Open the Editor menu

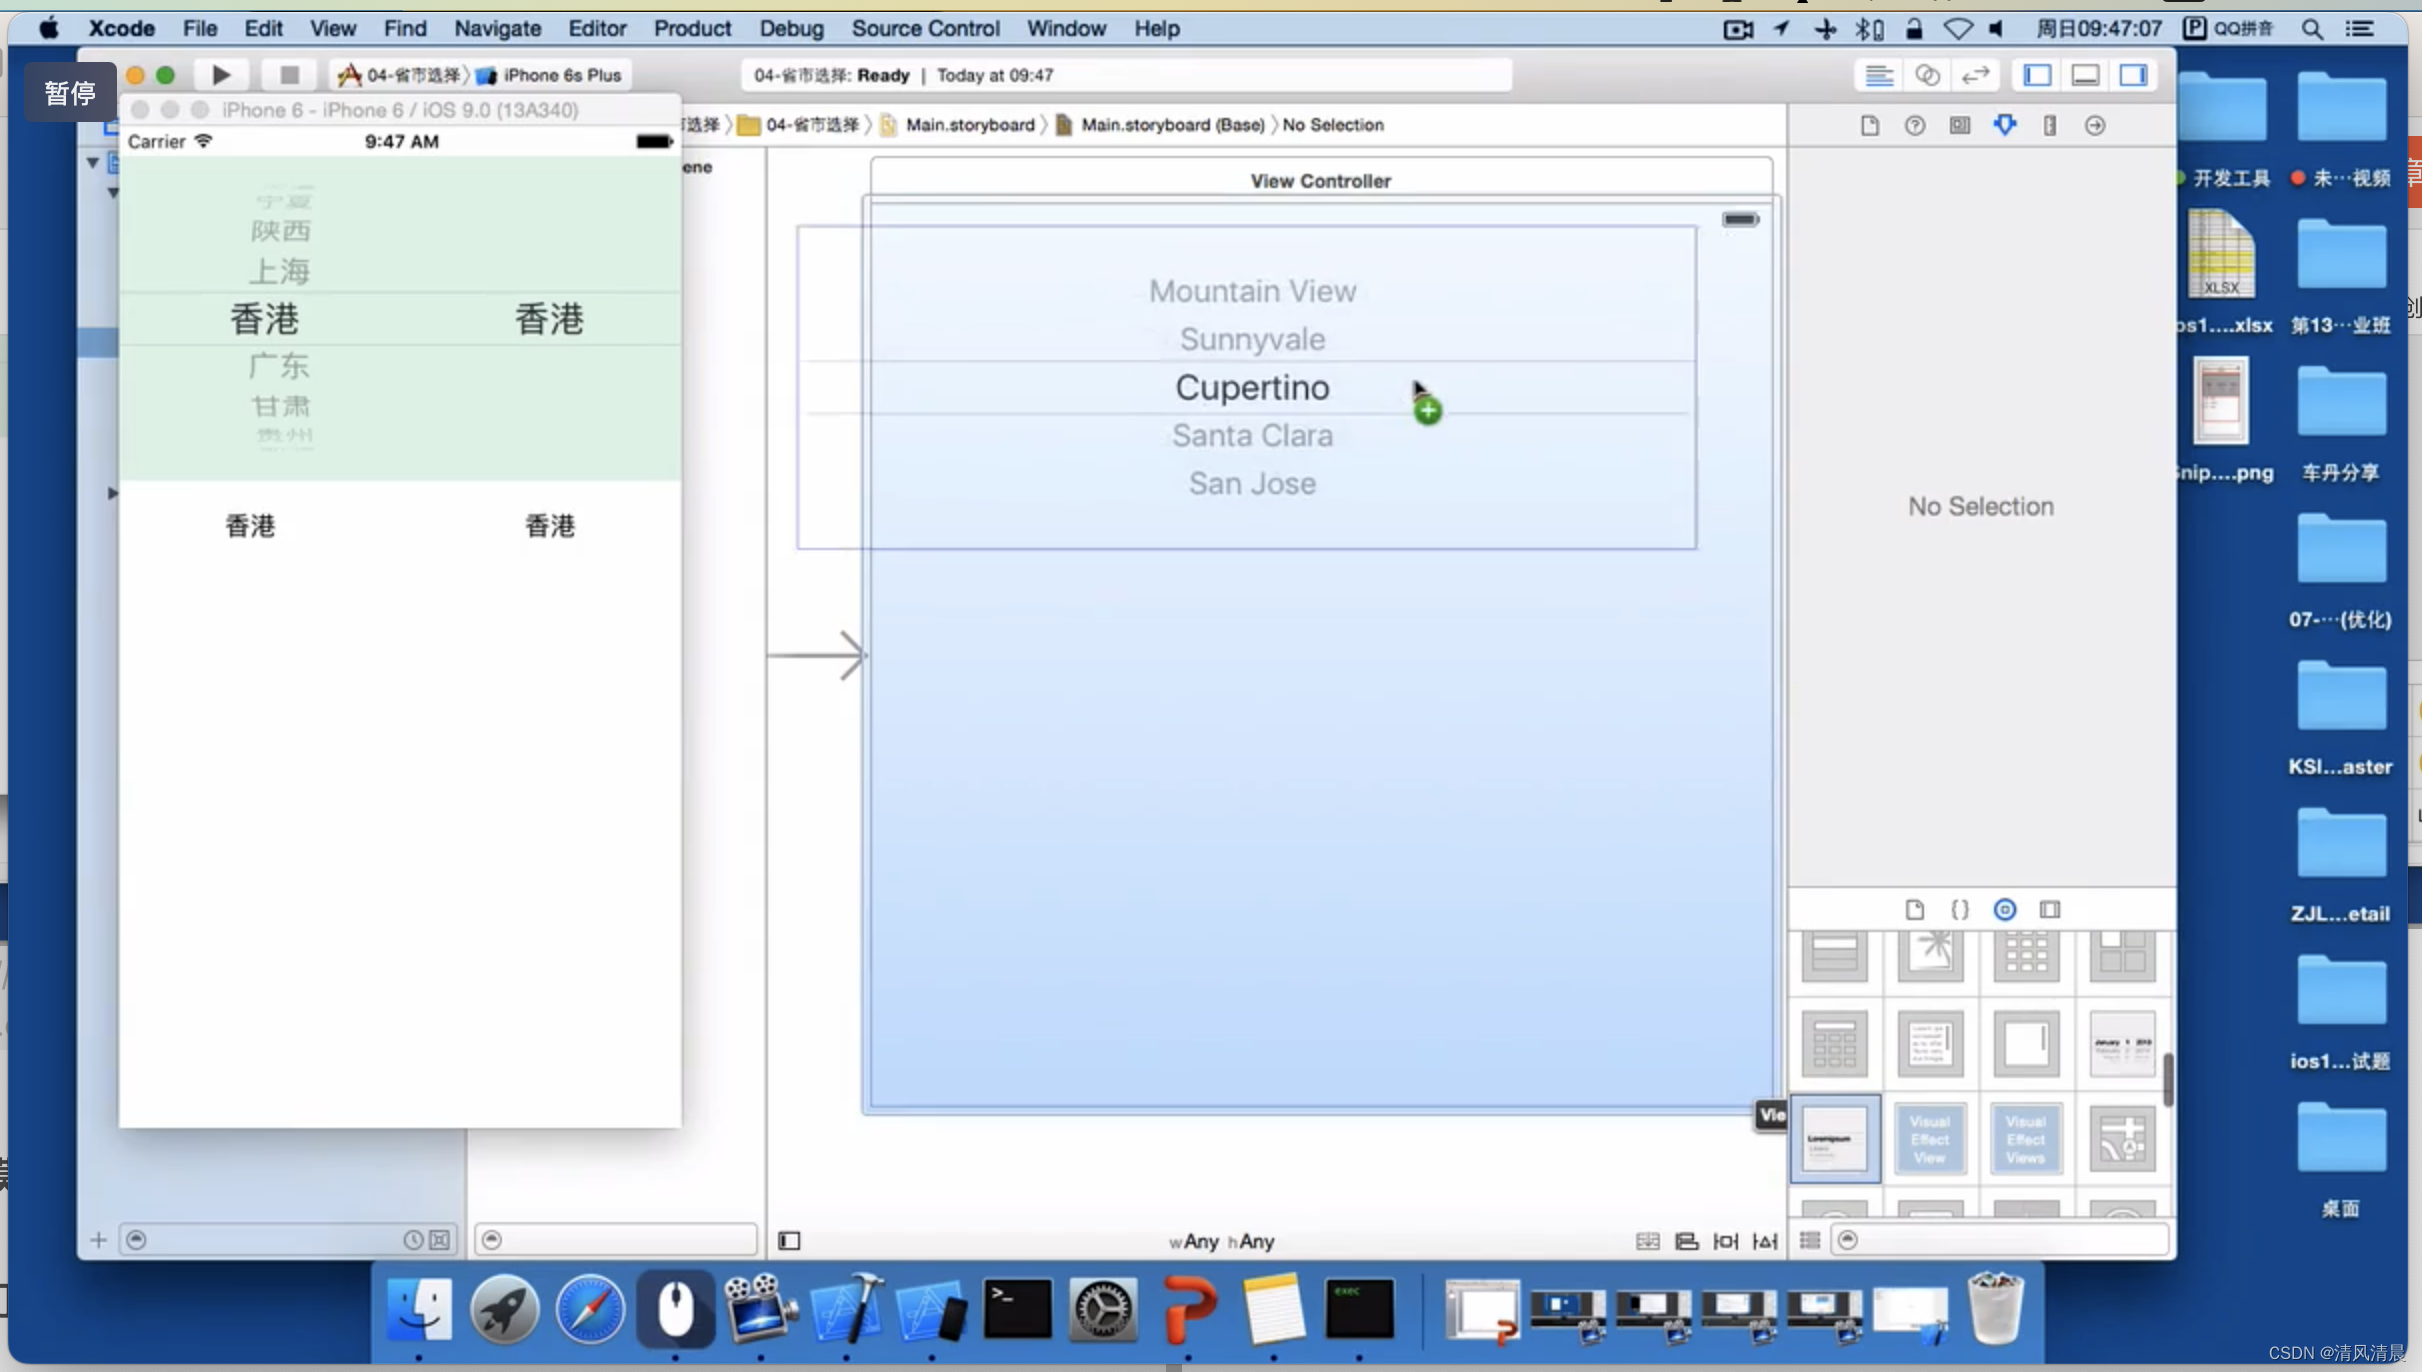tap(597, 28)
